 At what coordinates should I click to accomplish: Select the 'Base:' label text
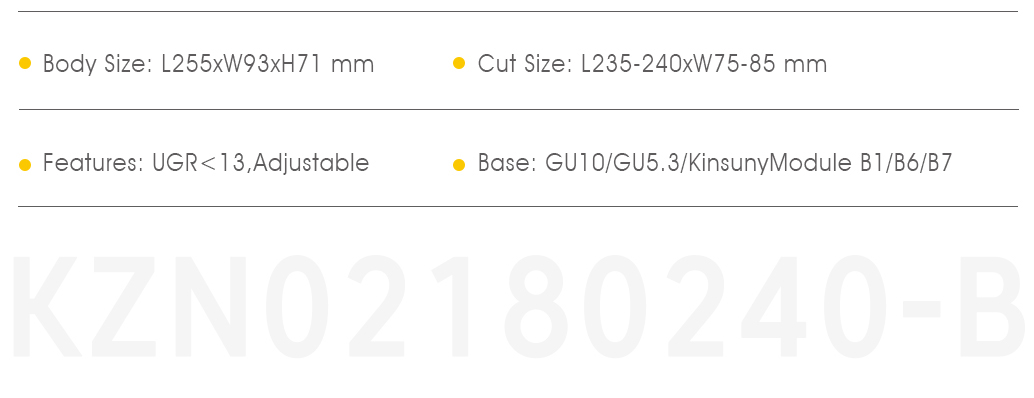tap(508, 162)
